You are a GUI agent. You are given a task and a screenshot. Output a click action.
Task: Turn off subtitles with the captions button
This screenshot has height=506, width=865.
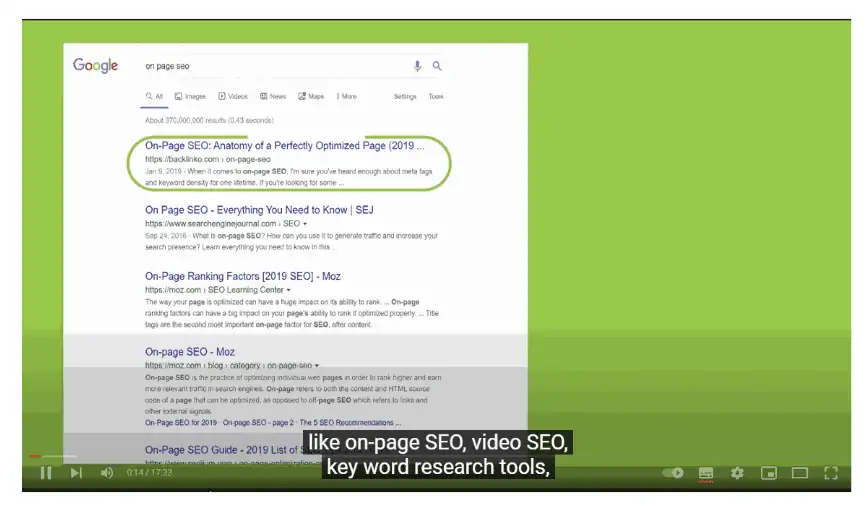click(706, 473)
